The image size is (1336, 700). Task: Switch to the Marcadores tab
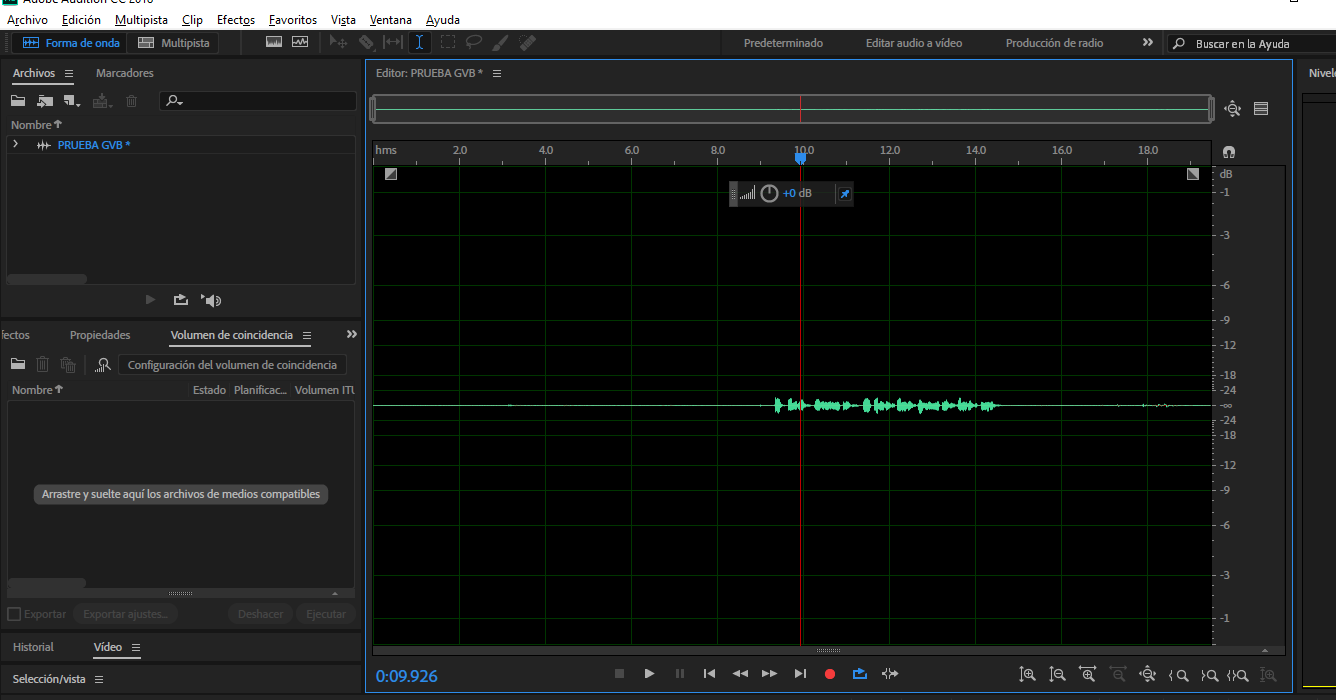tap(124, 73)
